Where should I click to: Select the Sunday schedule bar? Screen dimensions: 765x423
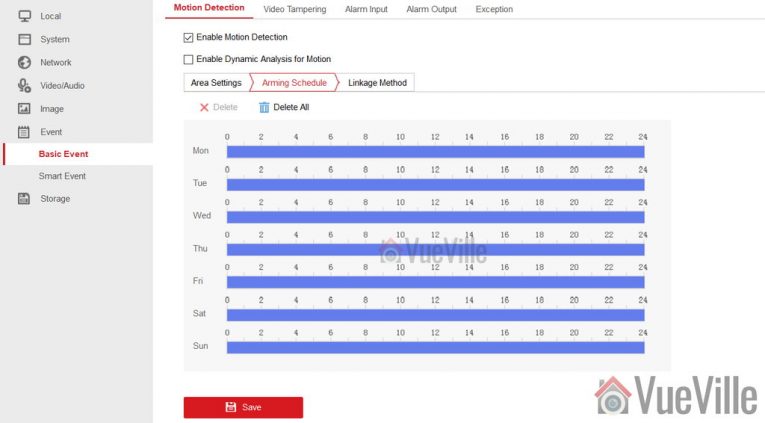tap(435, 347)
